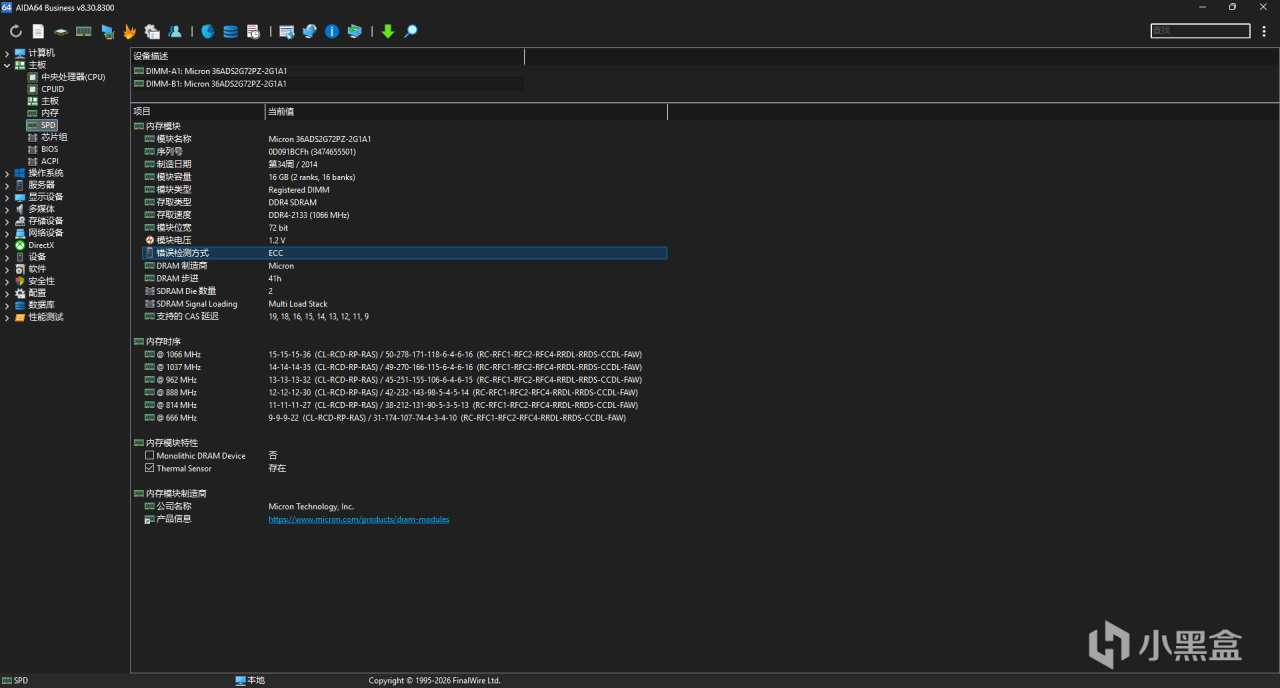The height and width of the screenshot is (688, 1280).
Task: Select the @ 1066 MHz timing row
Action: pos(405,354)
